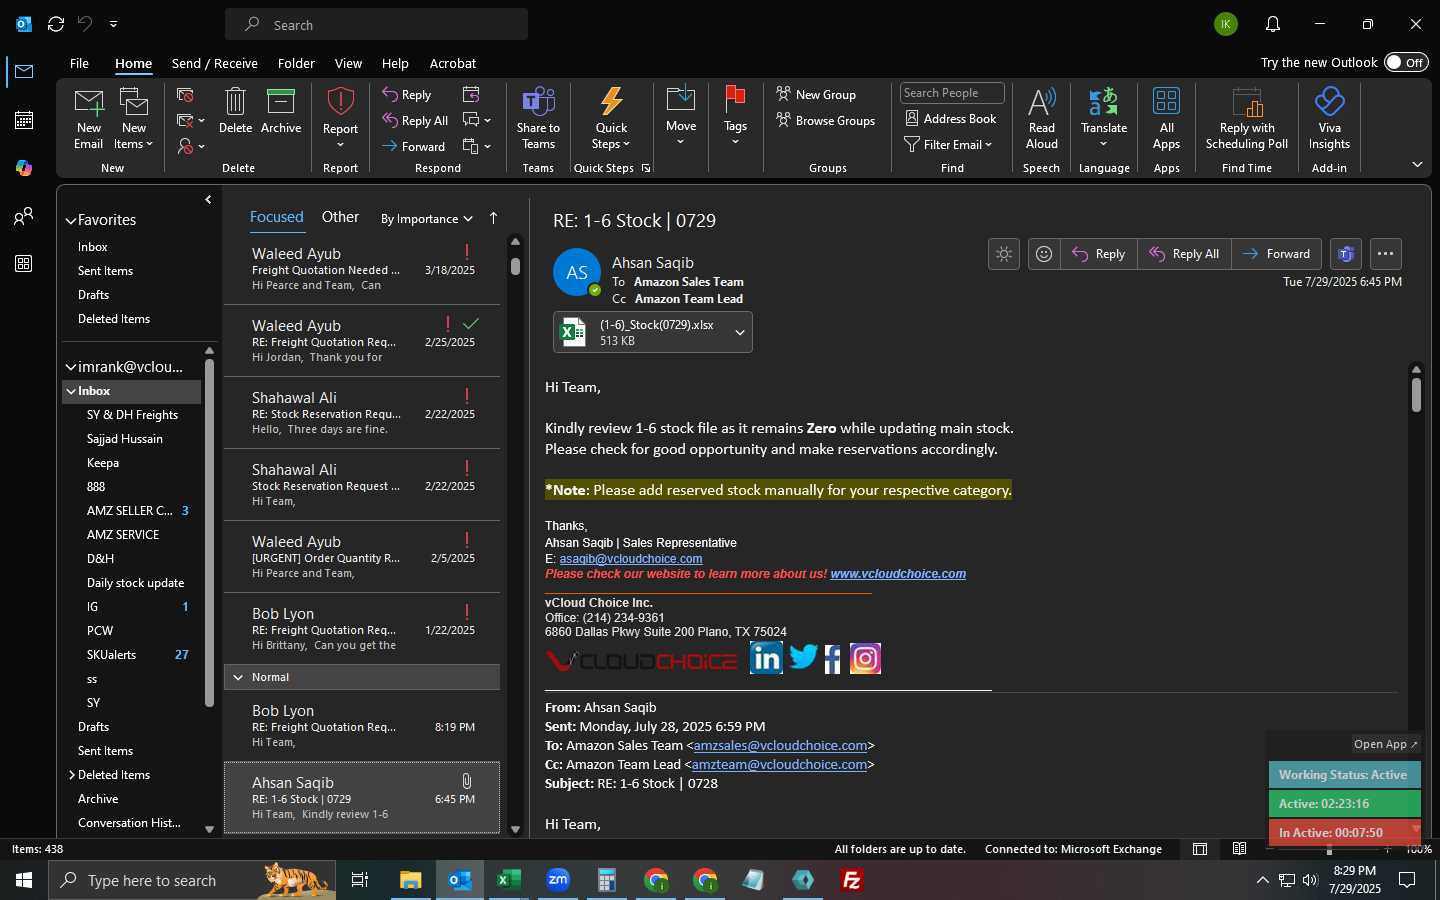Click the Ignore conversation icon in Delete group
The image size is (1440, 900).
(185, 95)
